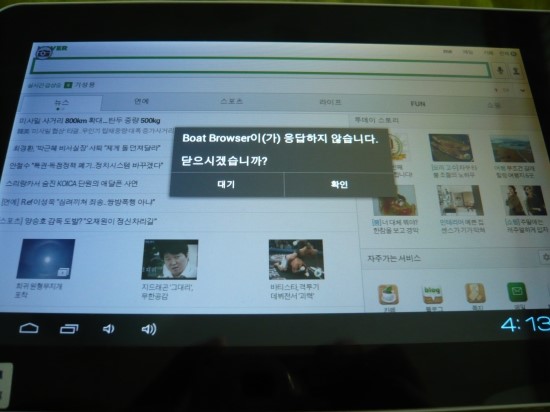Screen dimensions: 550x412
Task: Open headline starting with 안철수
Action: (86, 165)
